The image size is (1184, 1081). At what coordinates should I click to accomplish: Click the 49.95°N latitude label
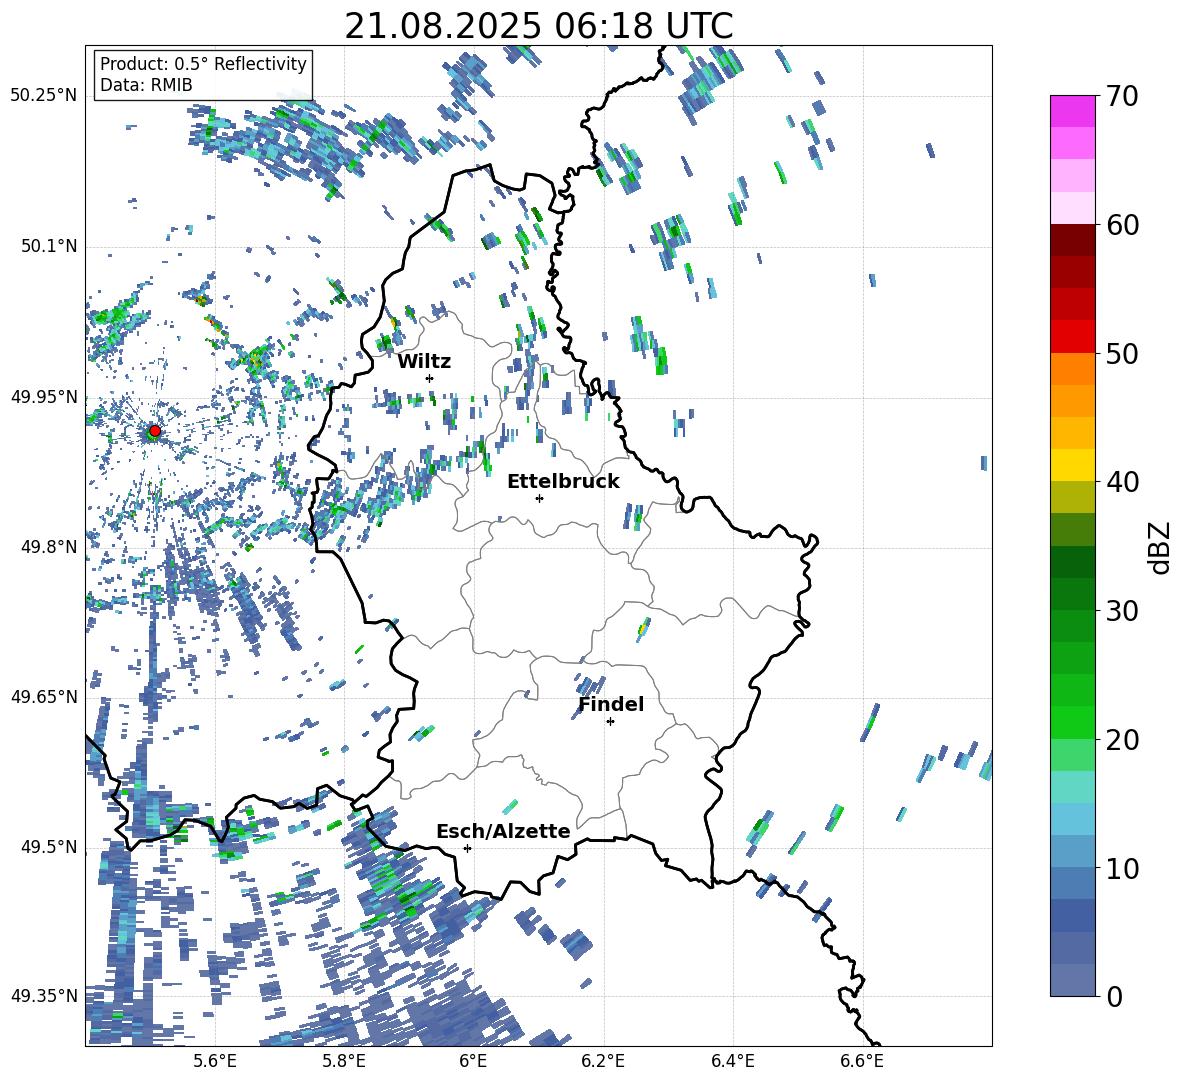click(x=44, y=397)
